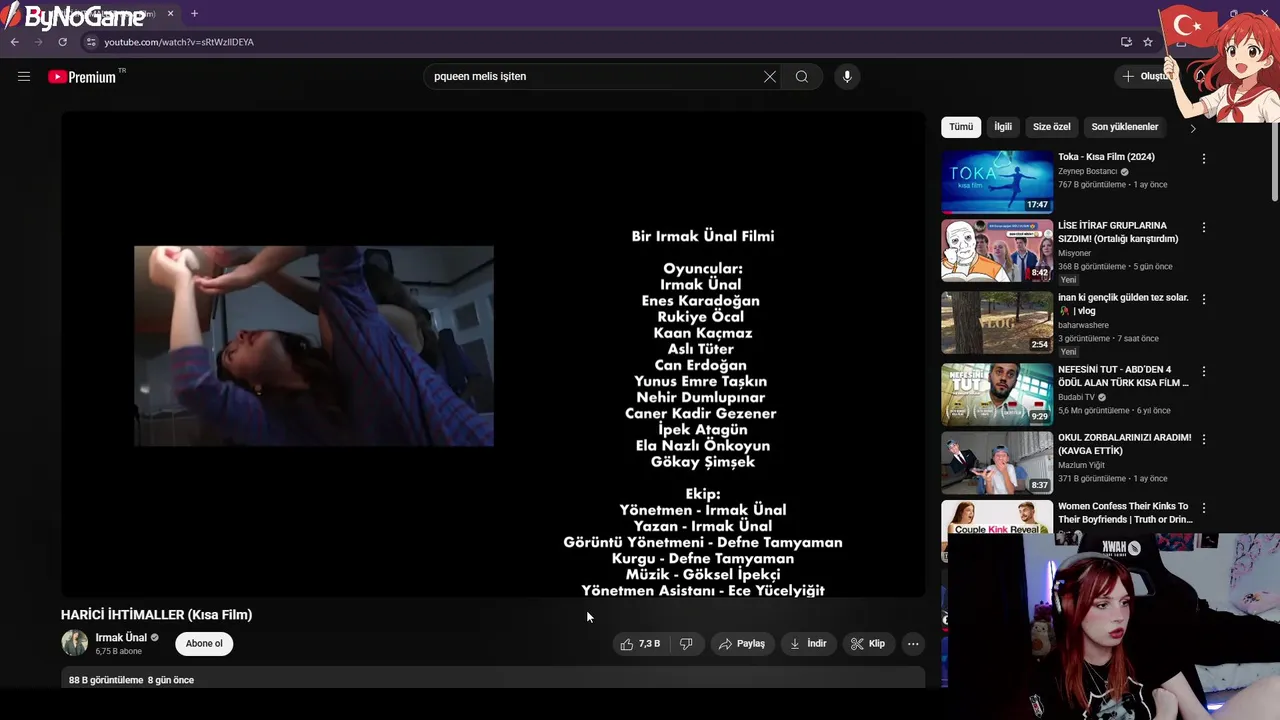Open Misyoner channel link
Screen dimensions: 1280x720
pyautogui.click(x=1075, y=253)
